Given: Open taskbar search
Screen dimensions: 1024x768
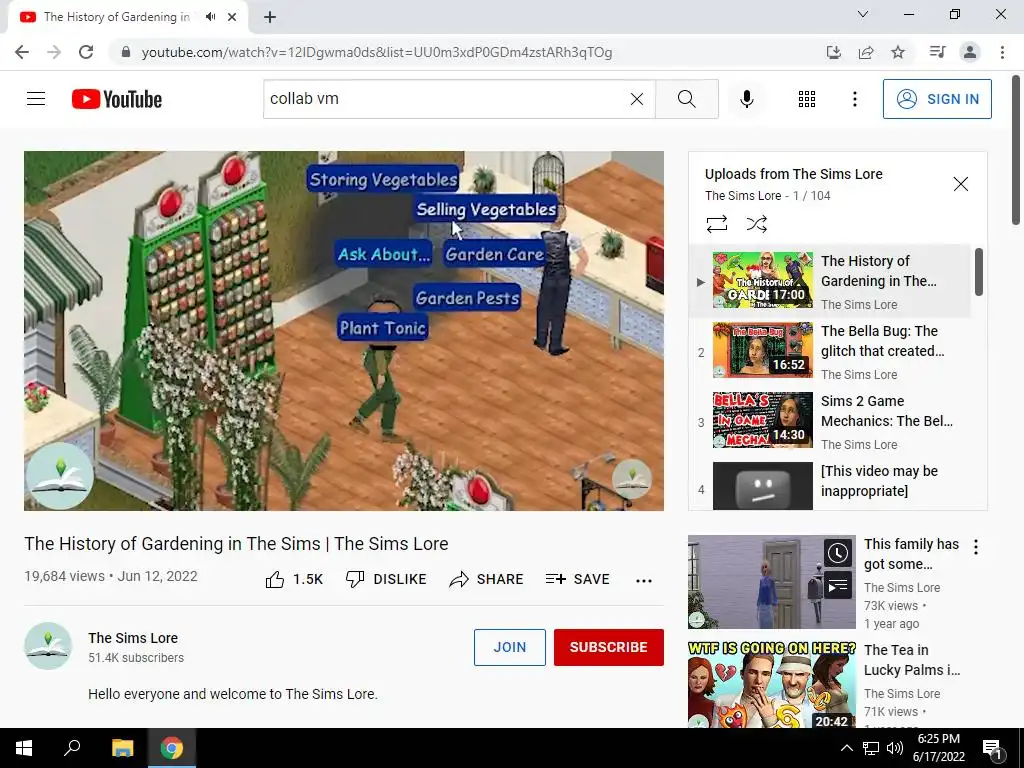Looking at the screenshot, I should [x=72, y=748].
